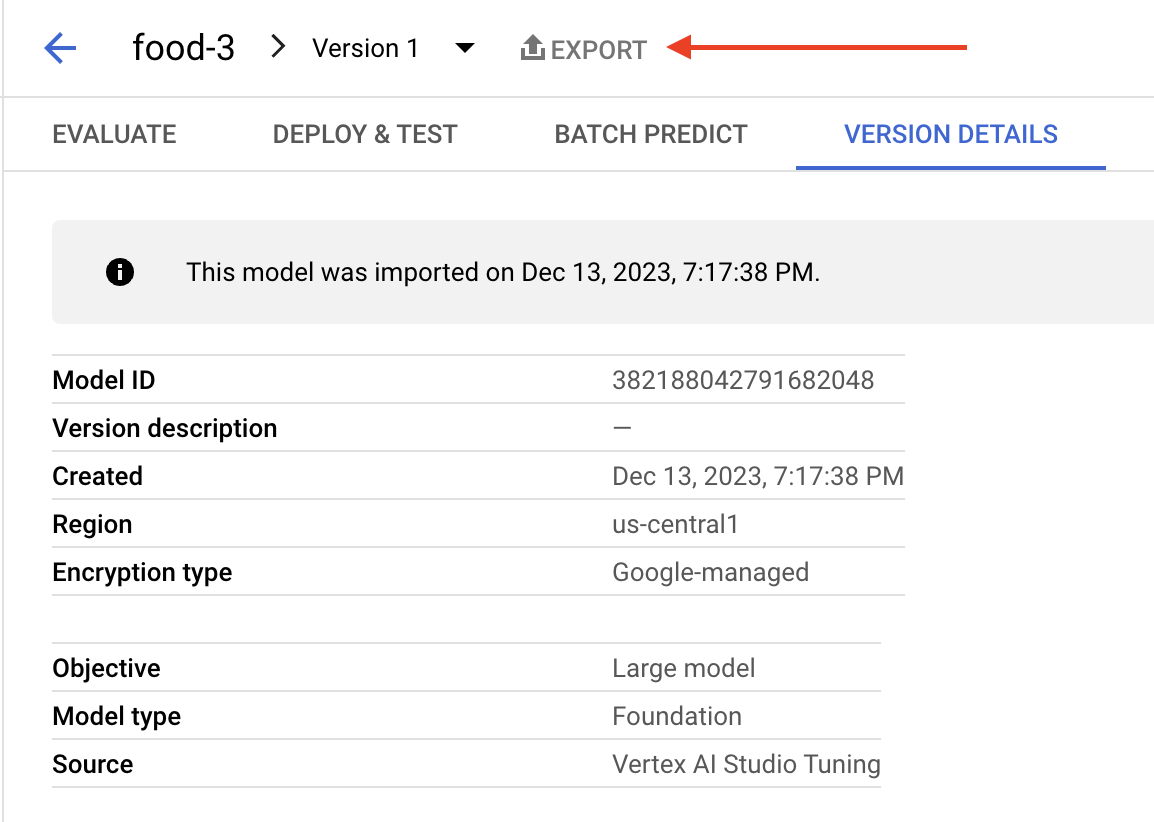Click the Foundation value

tap(677, 716)
